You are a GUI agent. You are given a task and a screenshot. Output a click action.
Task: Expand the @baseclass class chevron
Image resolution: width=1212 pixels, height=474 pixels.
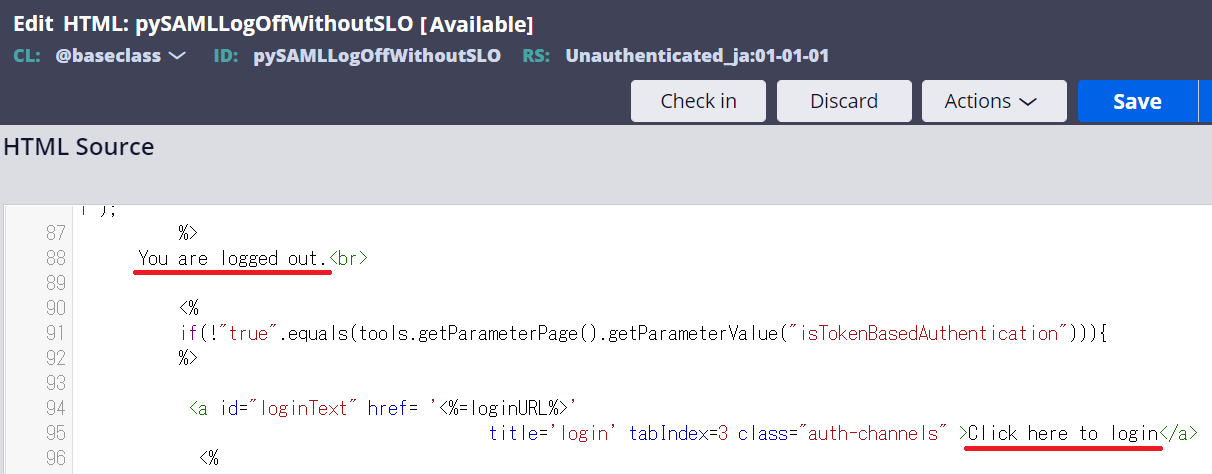coord(177,56)
